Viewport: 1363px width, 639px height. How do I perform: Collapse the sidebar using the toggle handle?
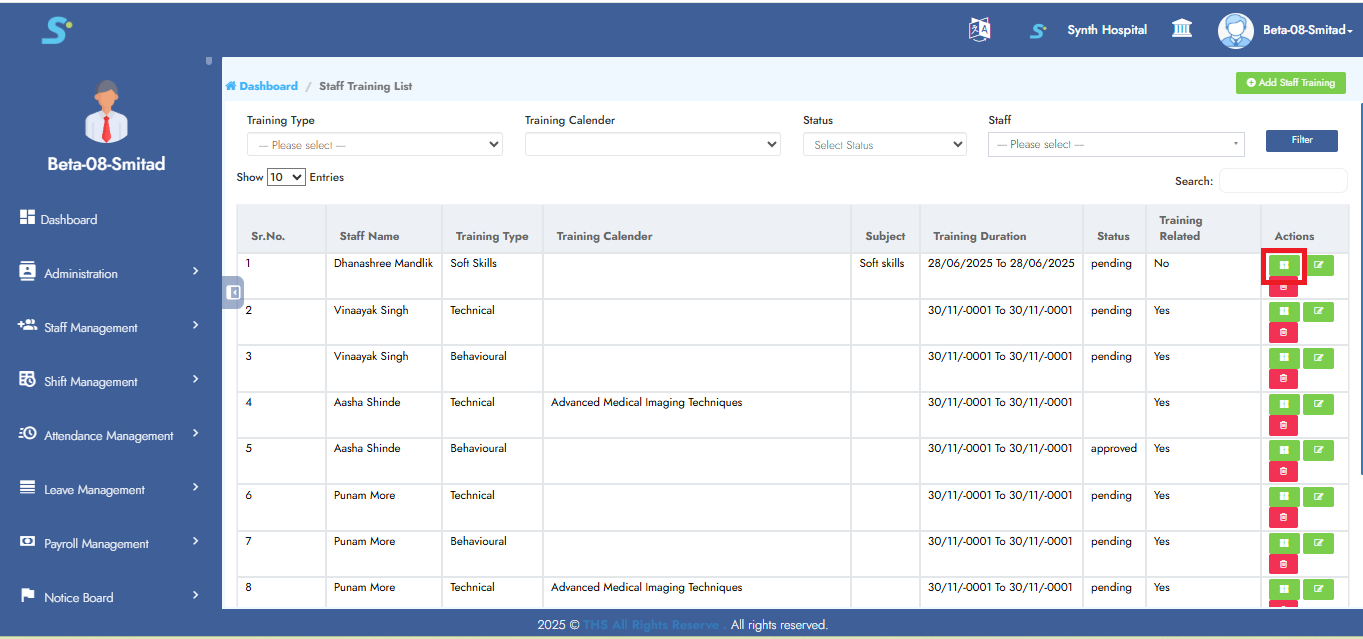pos(233,293)
